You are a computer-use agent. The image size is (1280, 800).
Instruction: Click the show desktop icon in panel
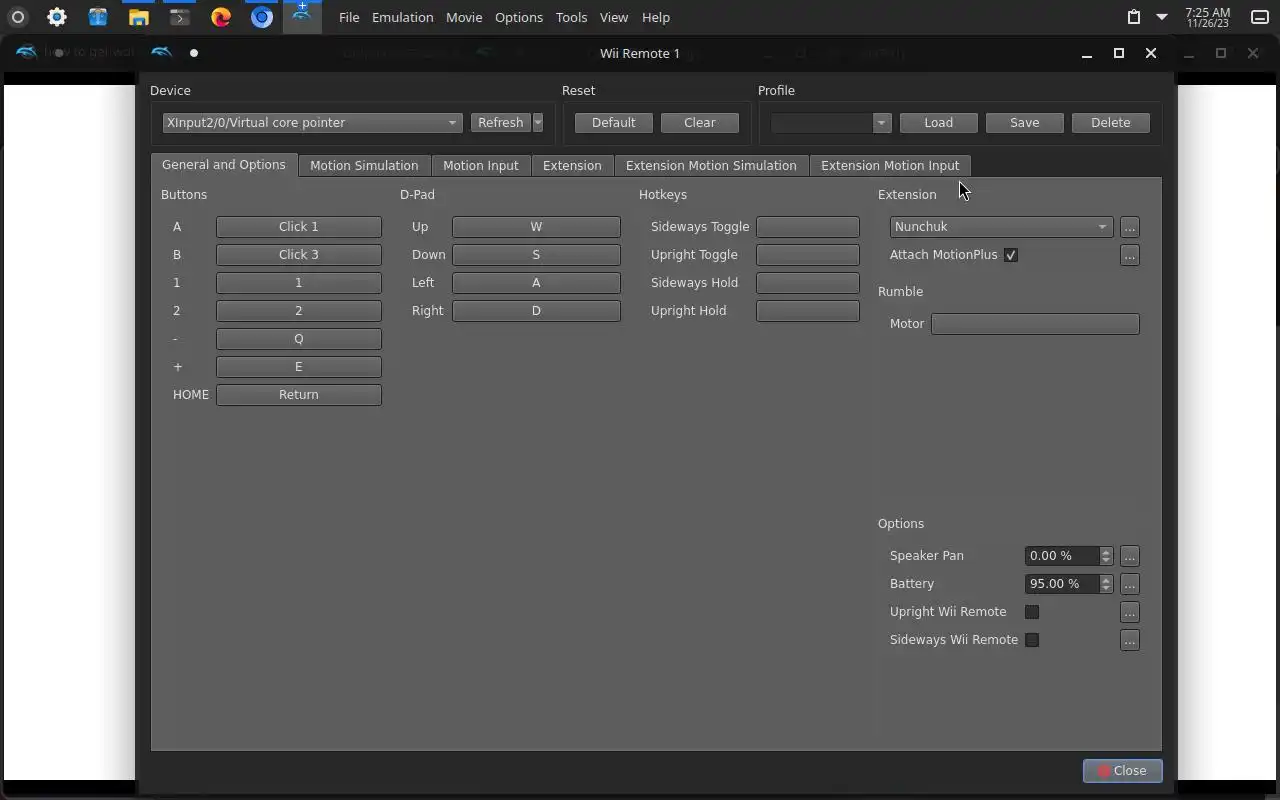pos(1260,17)
